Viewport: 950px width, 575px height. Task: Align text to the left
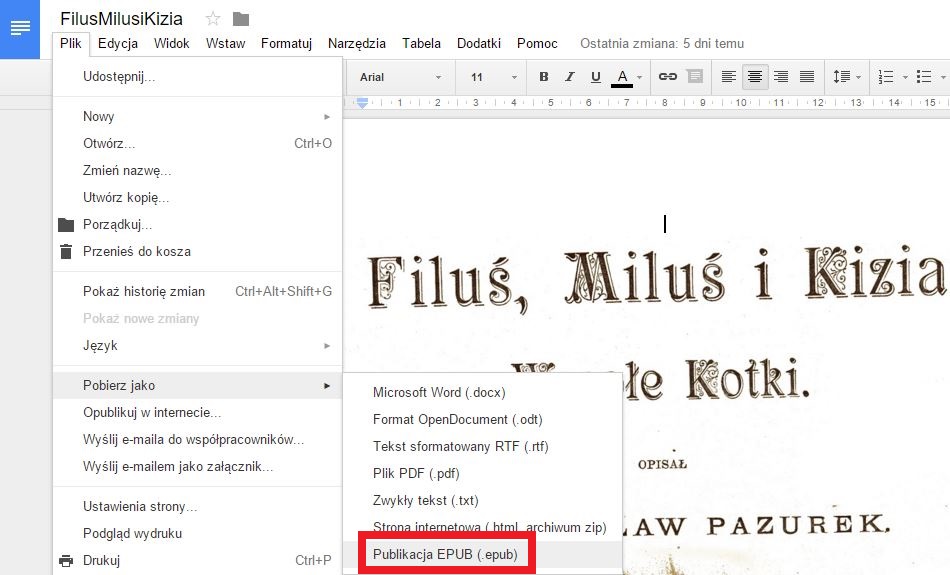pyautogui.click(x=728, y=76)
